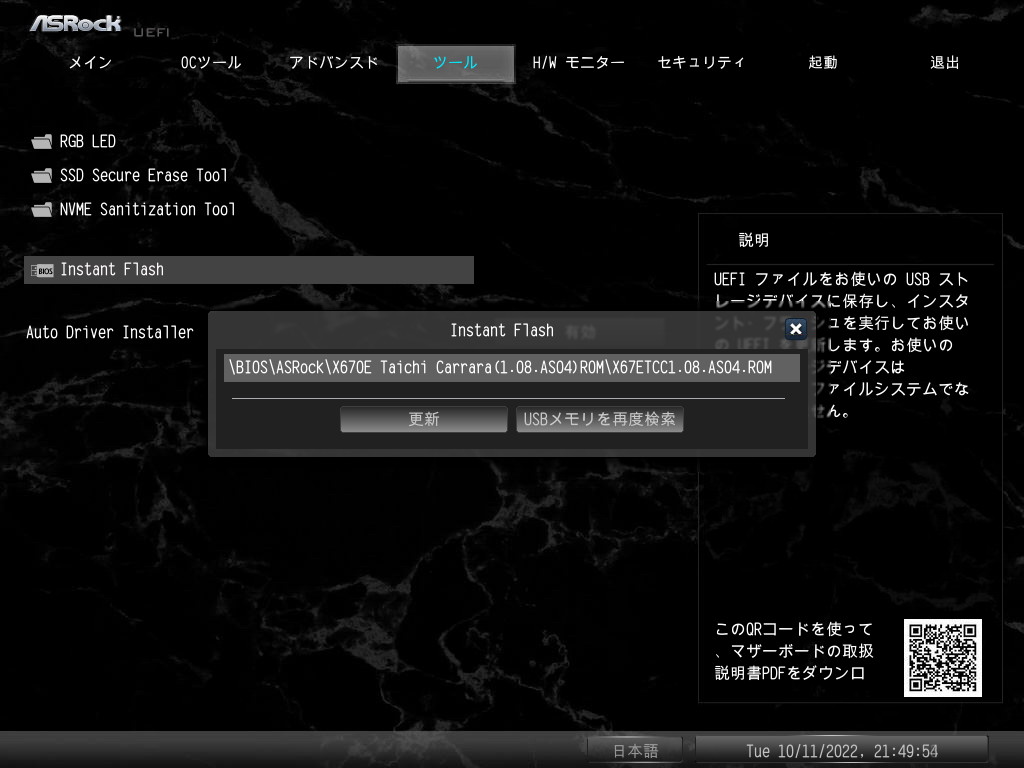Image resolution: width=1024 pixels, height=768 pixels.
Task: Select the X67ETCC1.08.AS04.ROM file entry
Action: tap(511, 368)
